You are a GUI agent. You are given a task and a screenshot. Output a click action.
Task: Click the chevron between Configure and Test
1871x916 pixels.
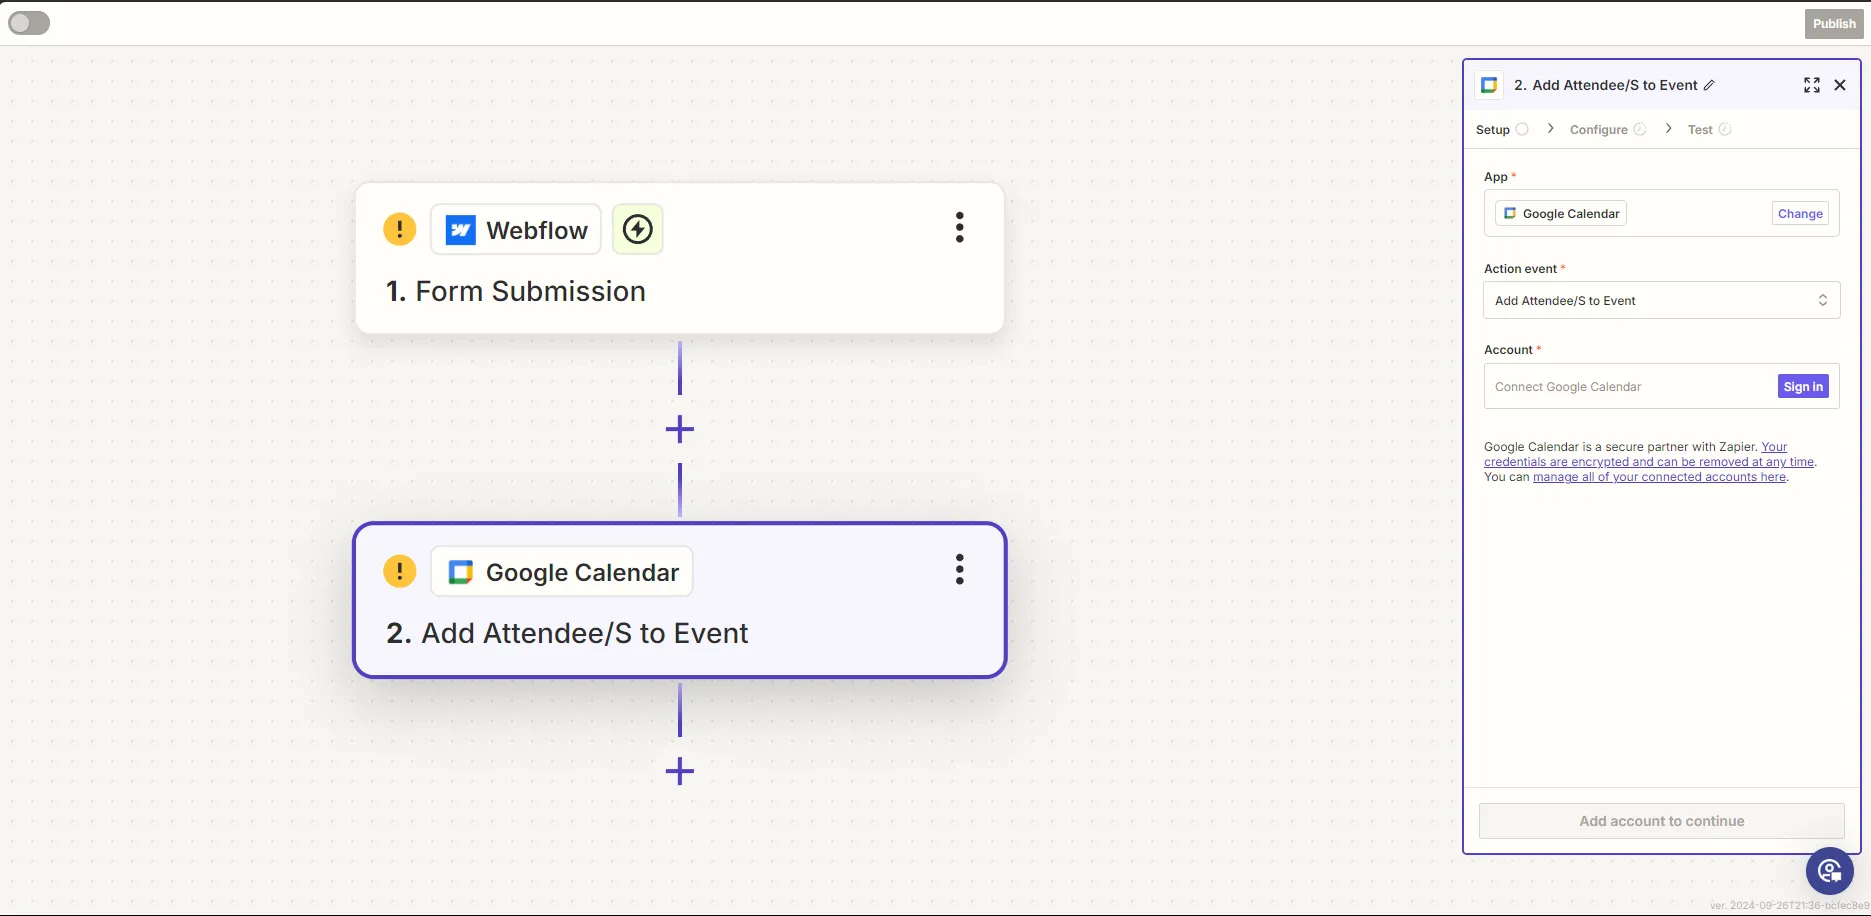point(1669,129)
